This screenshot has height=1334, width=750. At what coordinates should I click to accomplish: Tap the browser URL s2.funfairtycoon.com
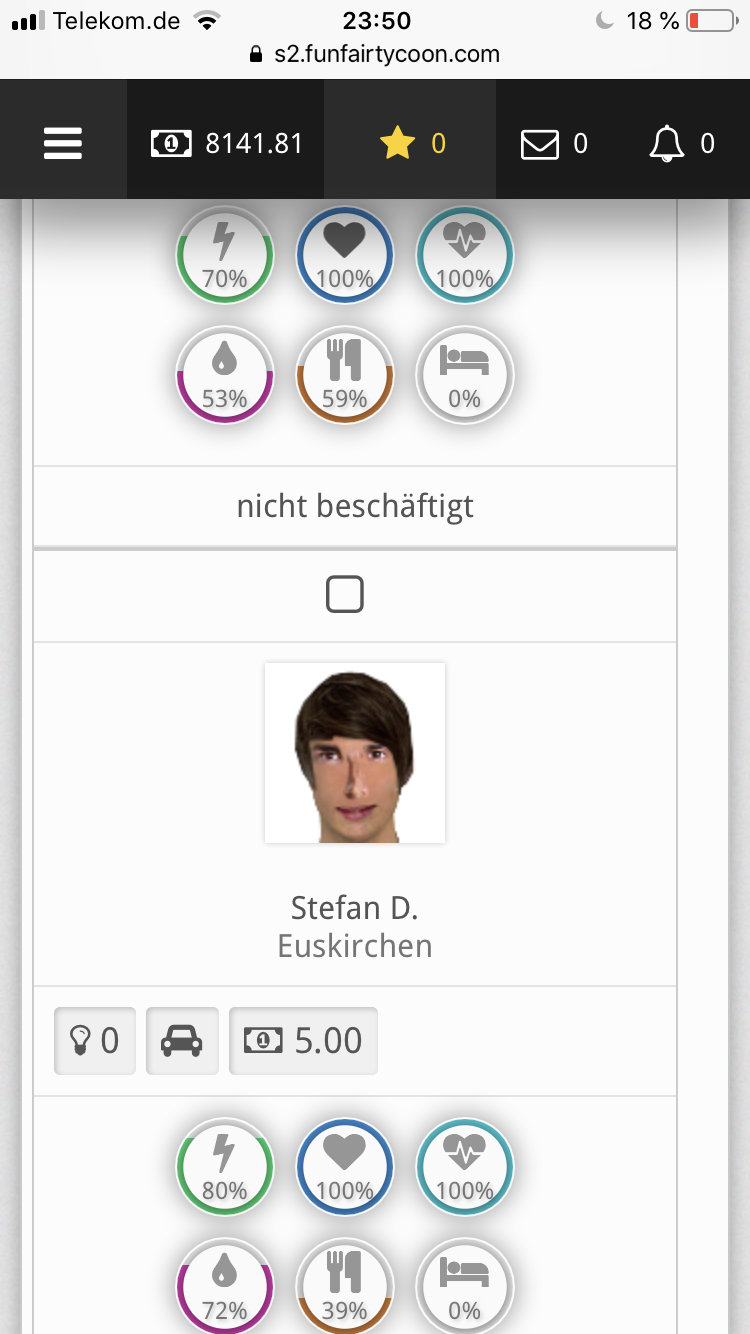(386, 54)
